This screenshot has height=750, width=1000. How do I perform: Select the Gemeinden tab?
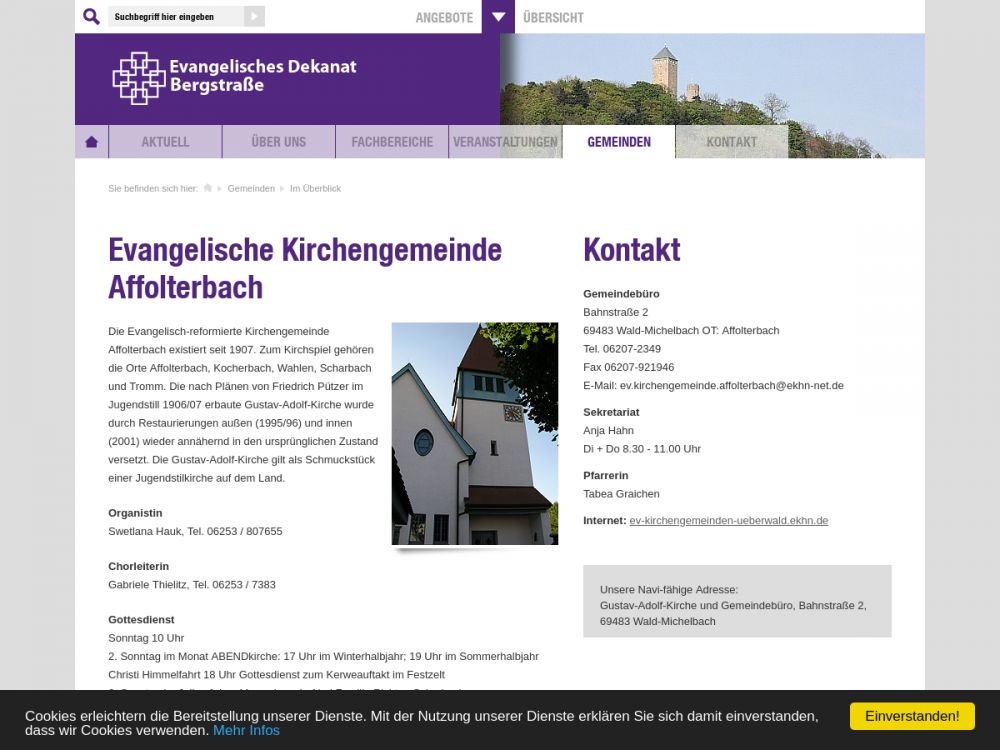tap(619, 142)
